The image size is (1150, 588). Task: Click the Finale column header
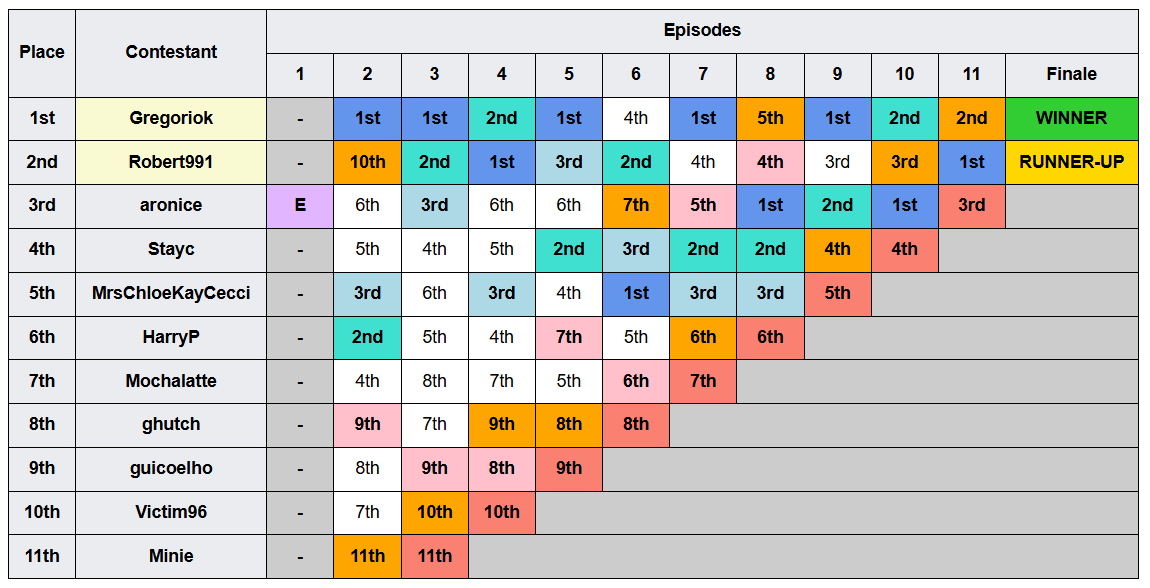tap(1072, 75)
